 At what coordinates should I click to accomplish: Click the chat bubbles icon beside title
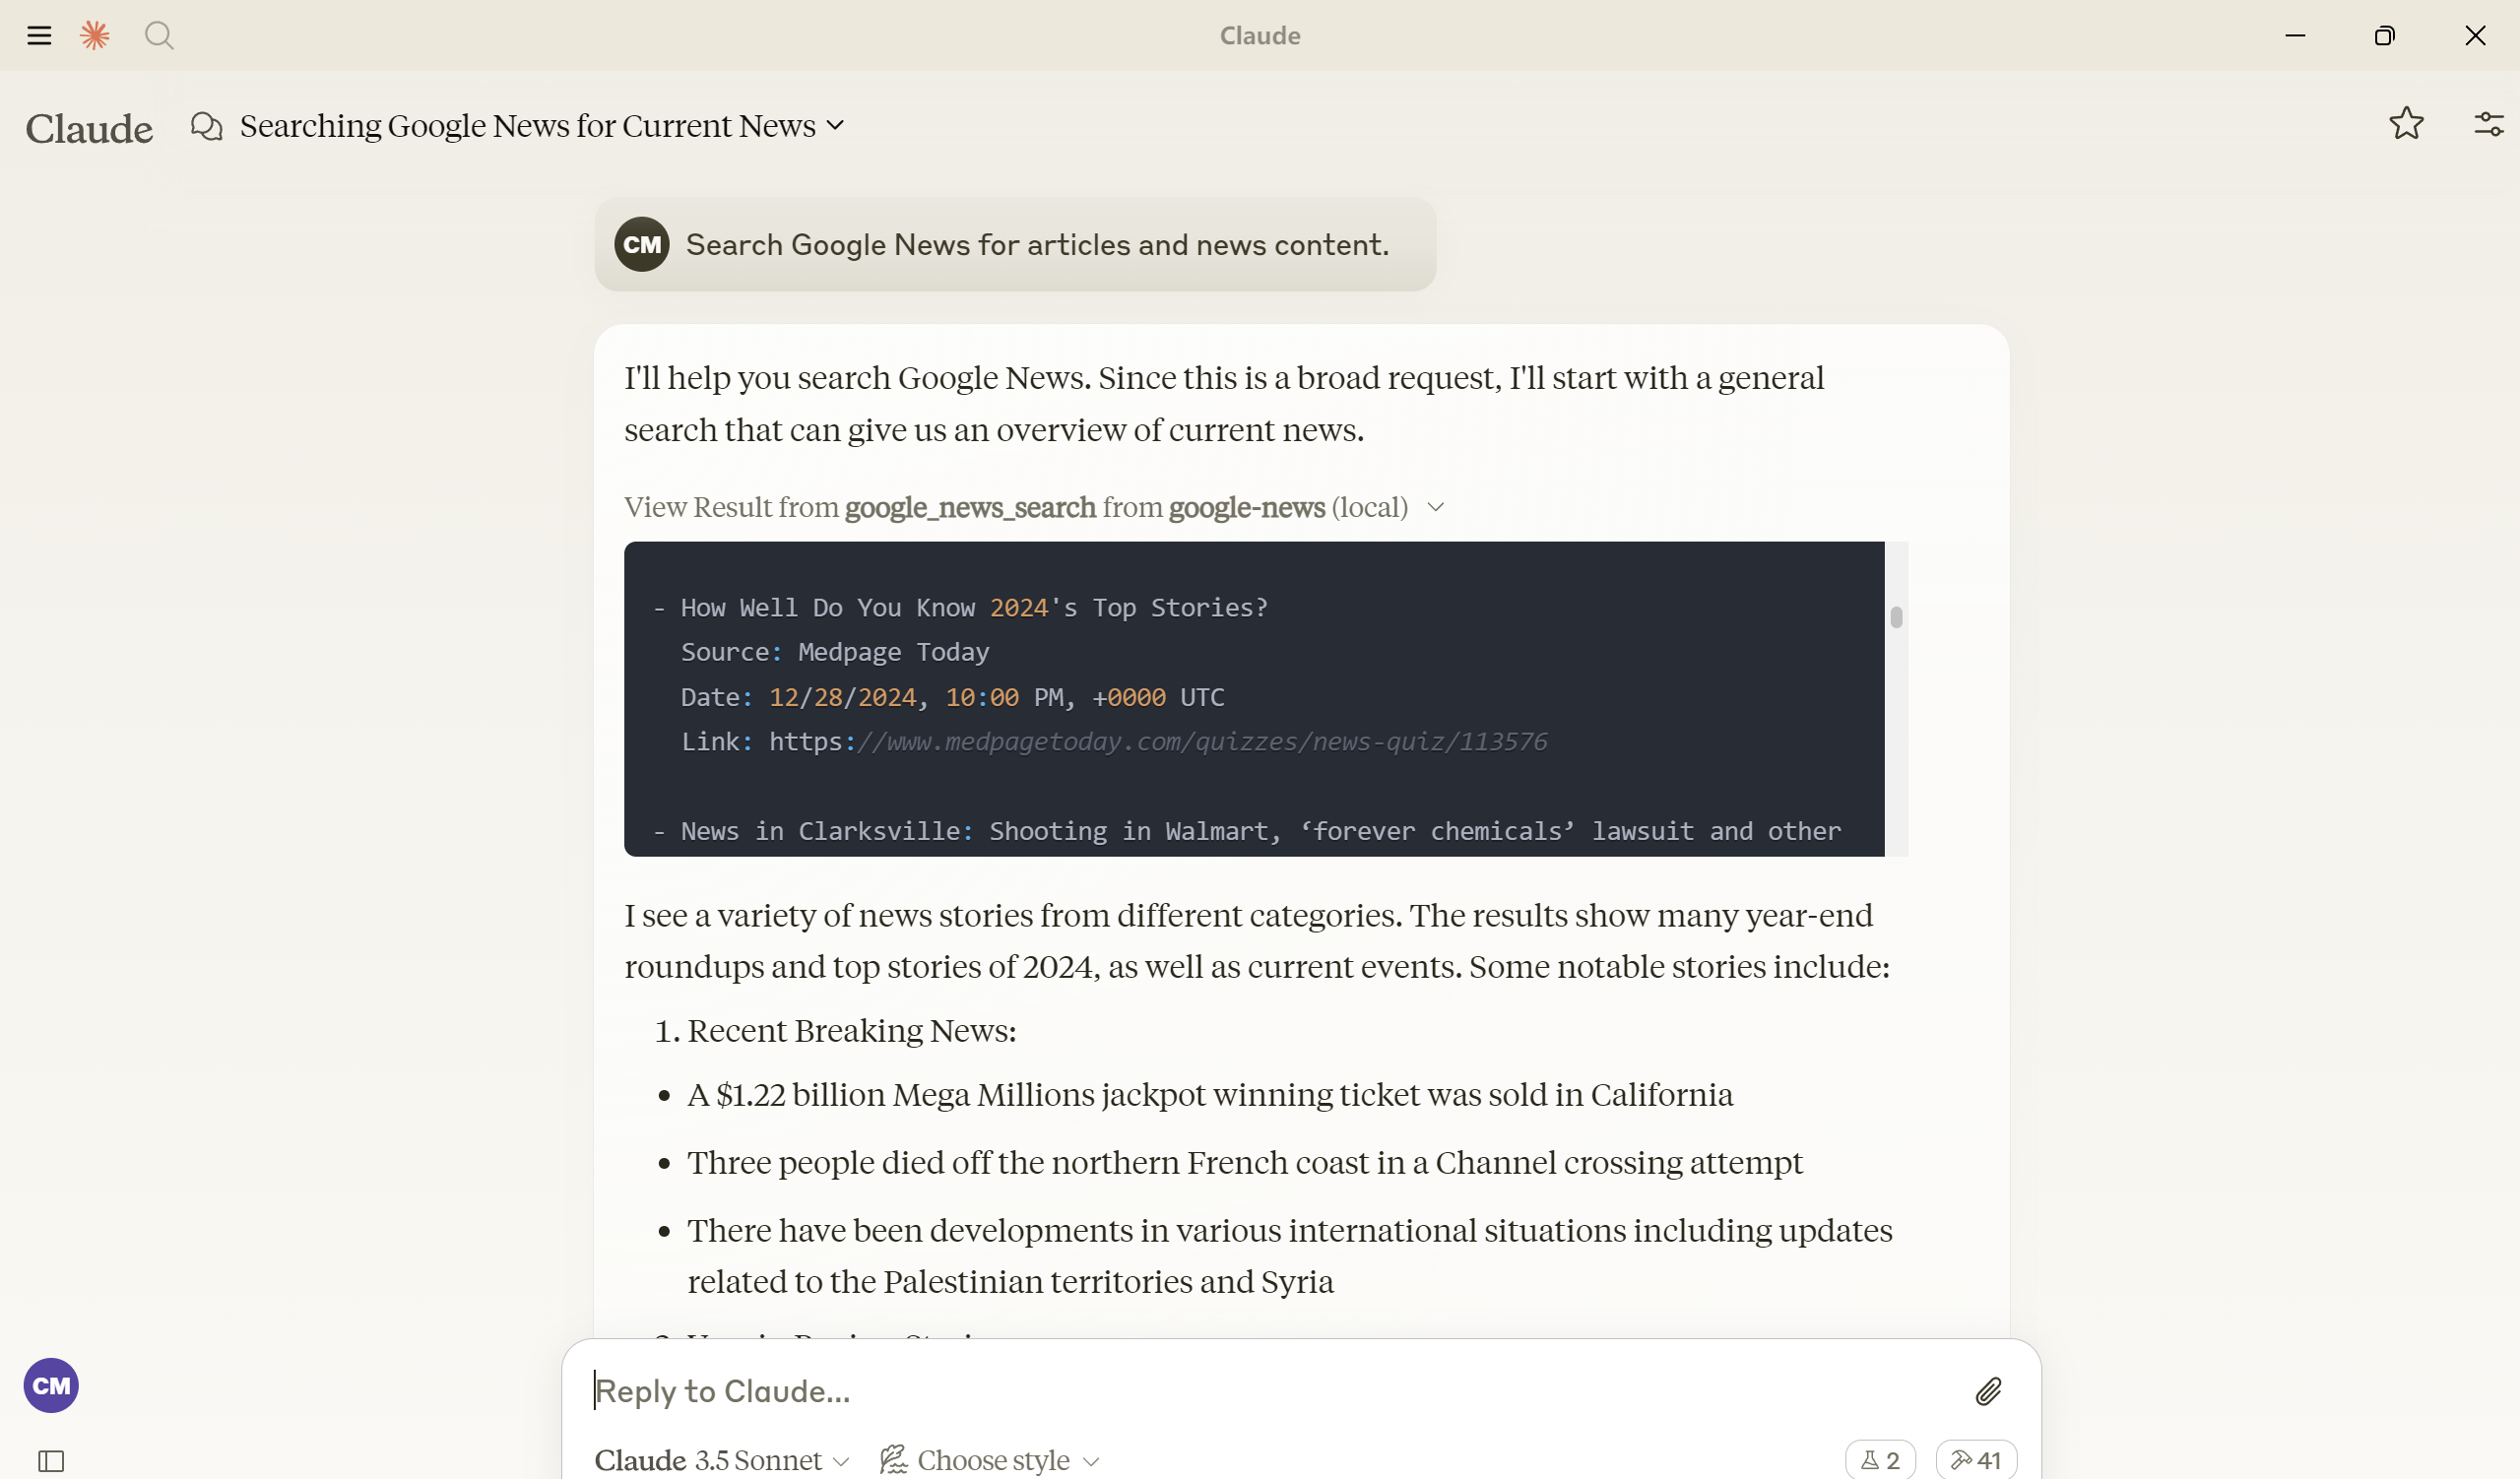[x=207, y=126]
